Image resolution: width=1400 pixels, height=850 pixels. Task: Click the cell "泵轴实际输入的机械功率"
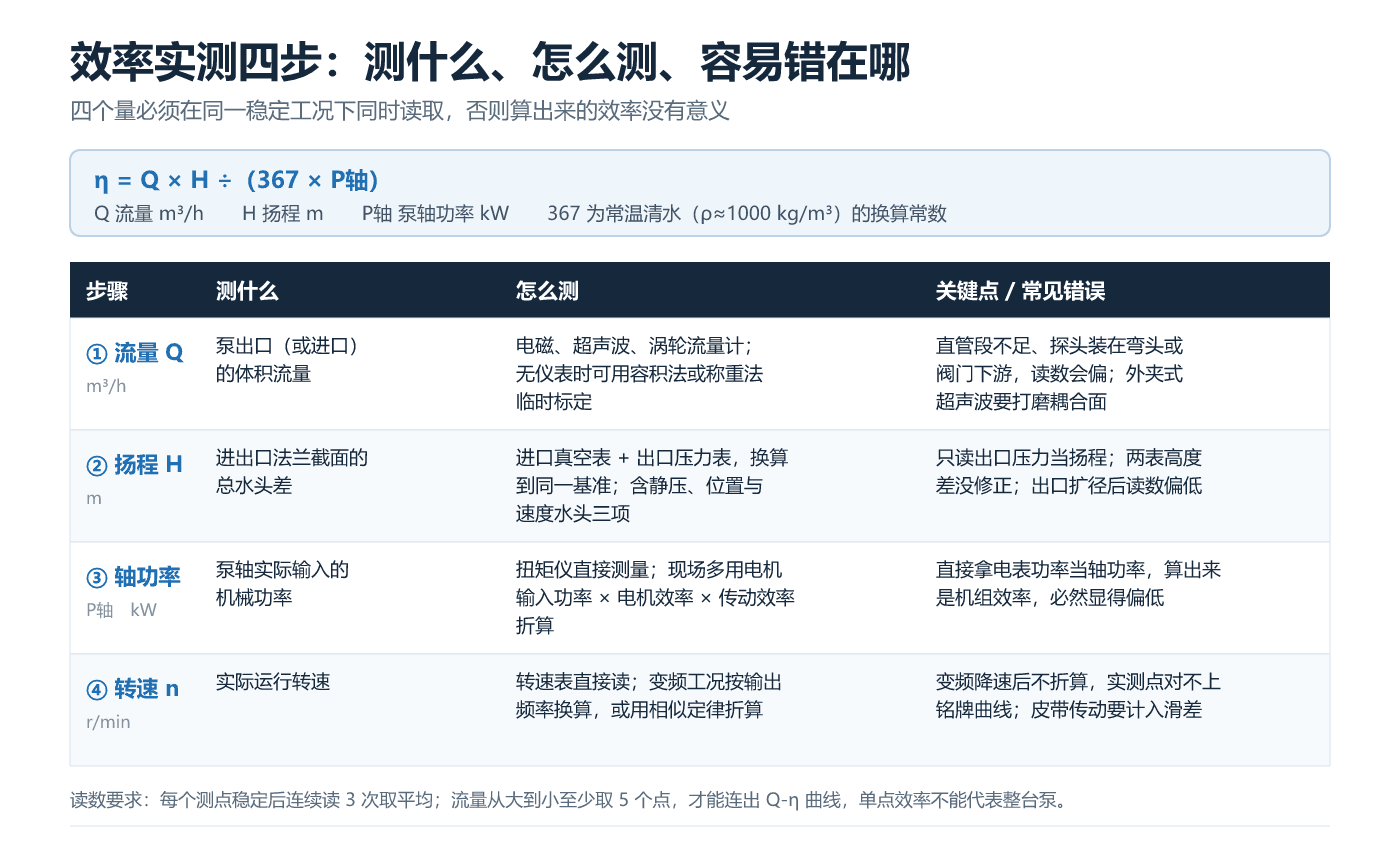tap(282, 584)
